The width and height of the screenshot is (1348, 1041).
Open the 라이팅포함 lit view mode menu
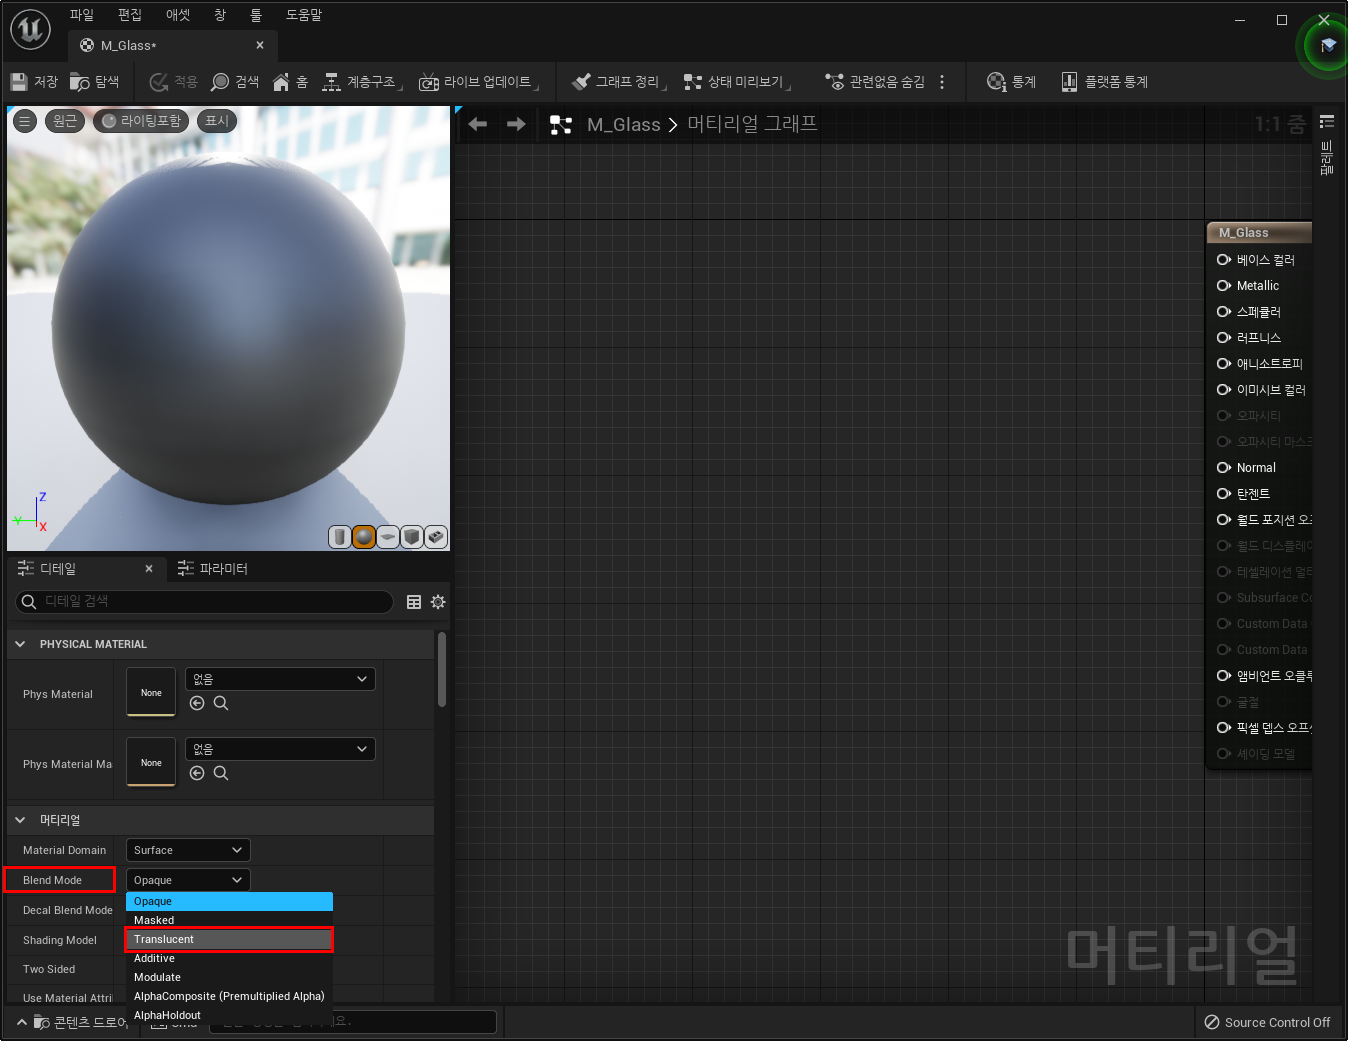pos(141,121)
